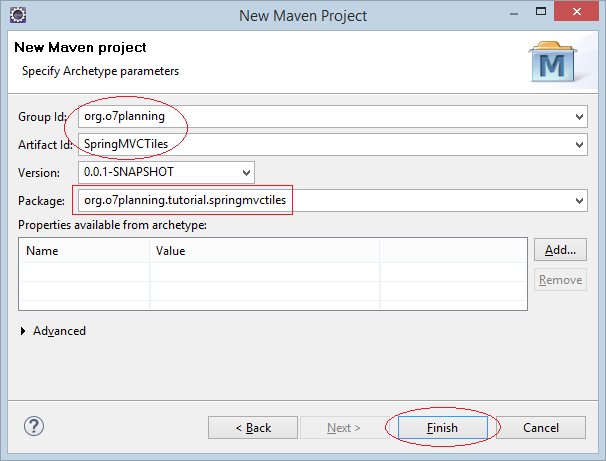
Task: Click the 'Properties available from archetype:' label
Action: click(x=112, y=225)
